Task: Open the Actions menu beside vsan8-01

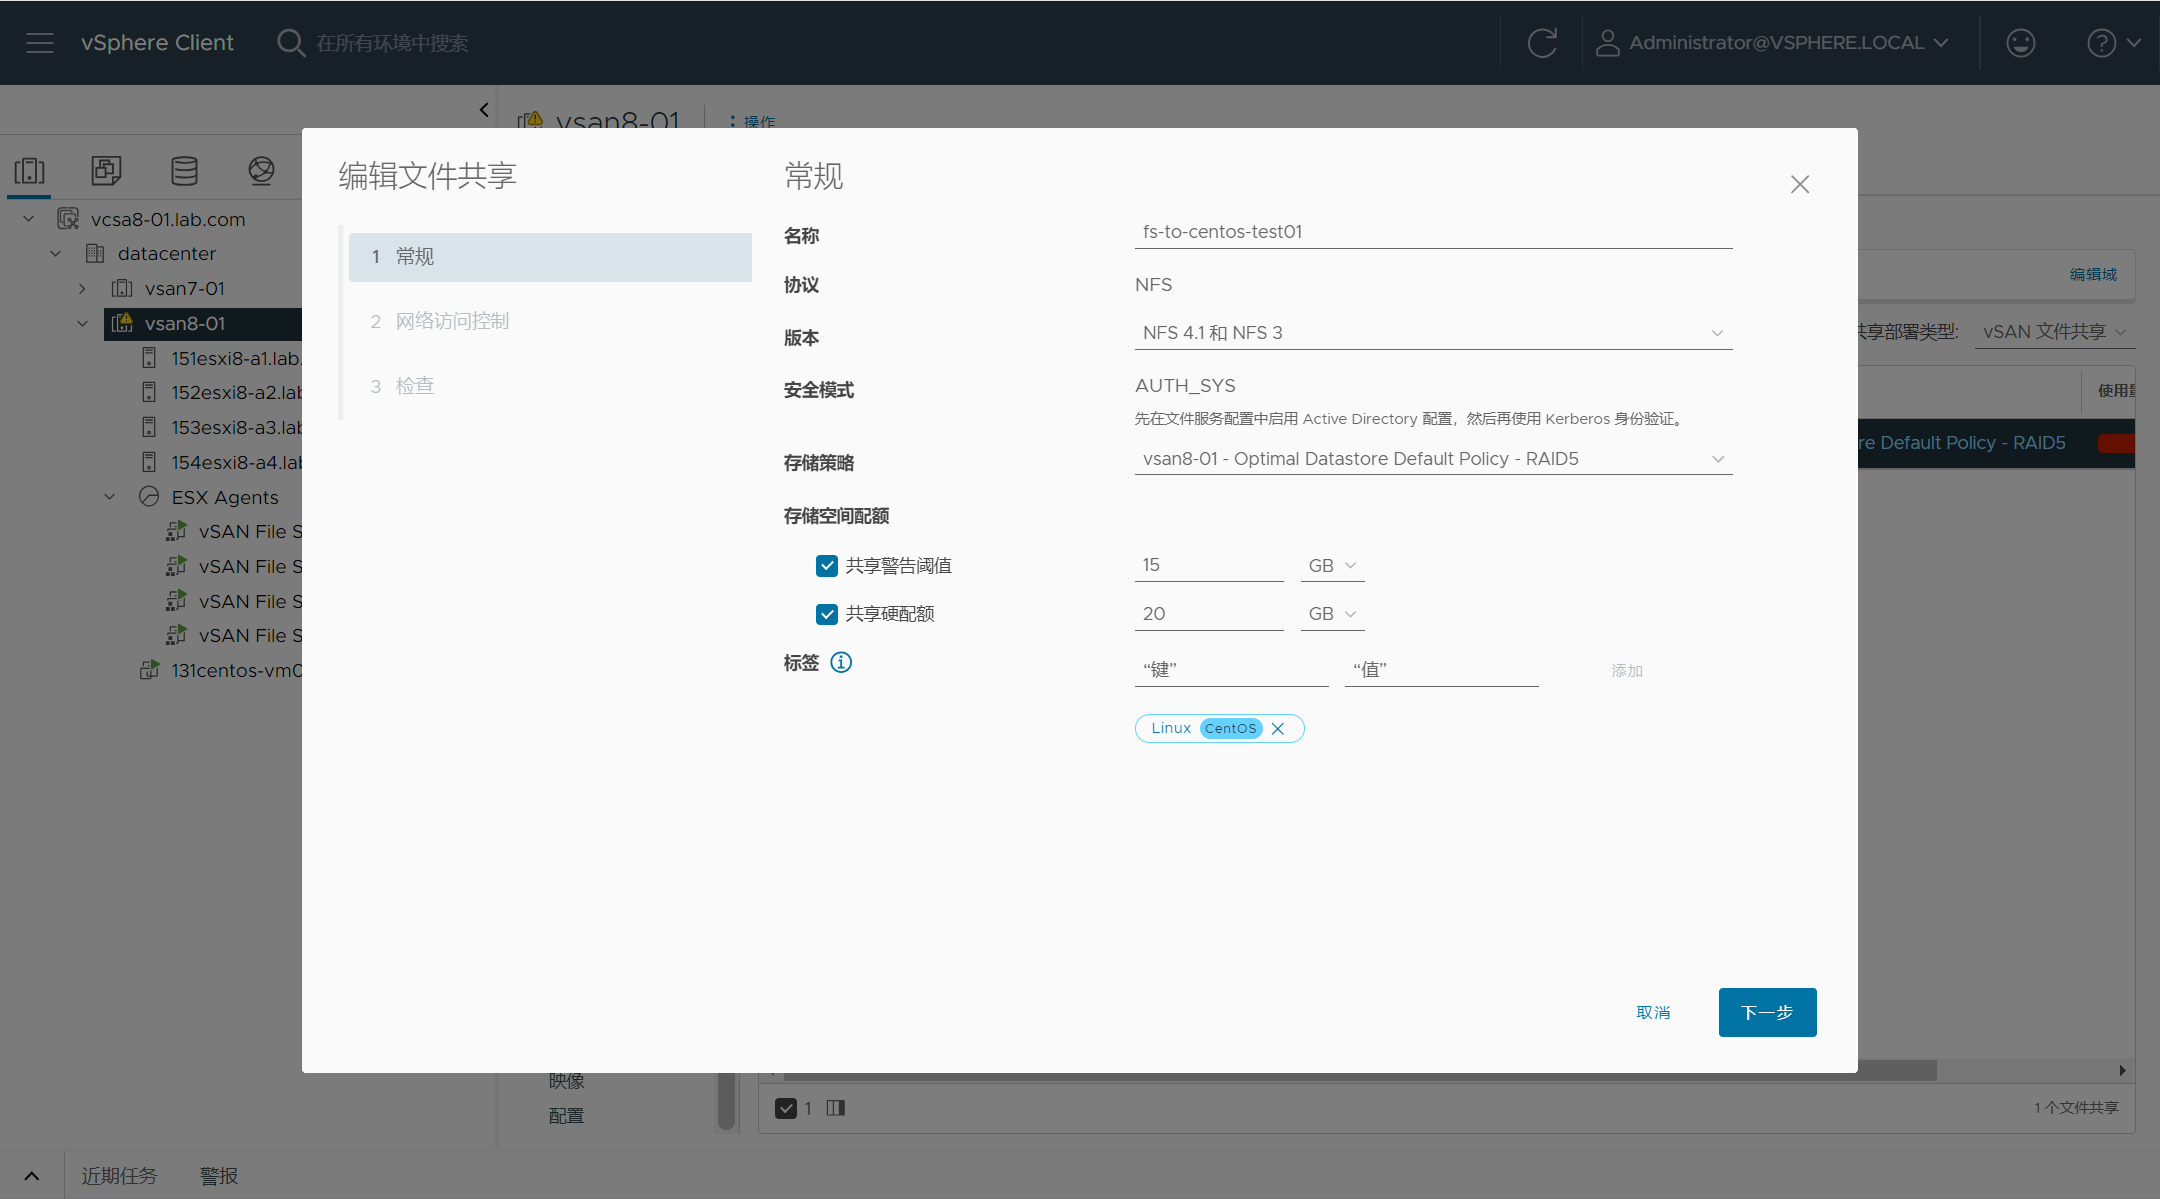Action: point(753,121)
